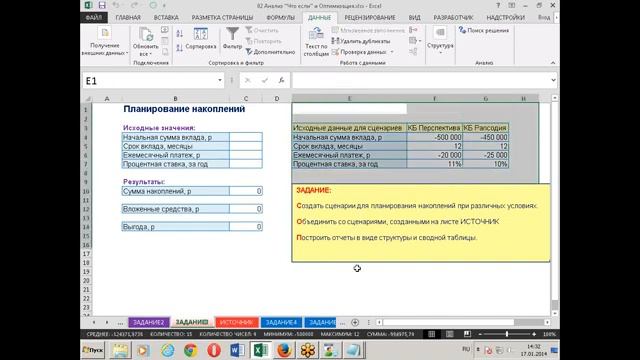Click the Redo arrow in quick access toolbar
The height and width of the screenshot is (360, 640).
(x=134, y=5)
